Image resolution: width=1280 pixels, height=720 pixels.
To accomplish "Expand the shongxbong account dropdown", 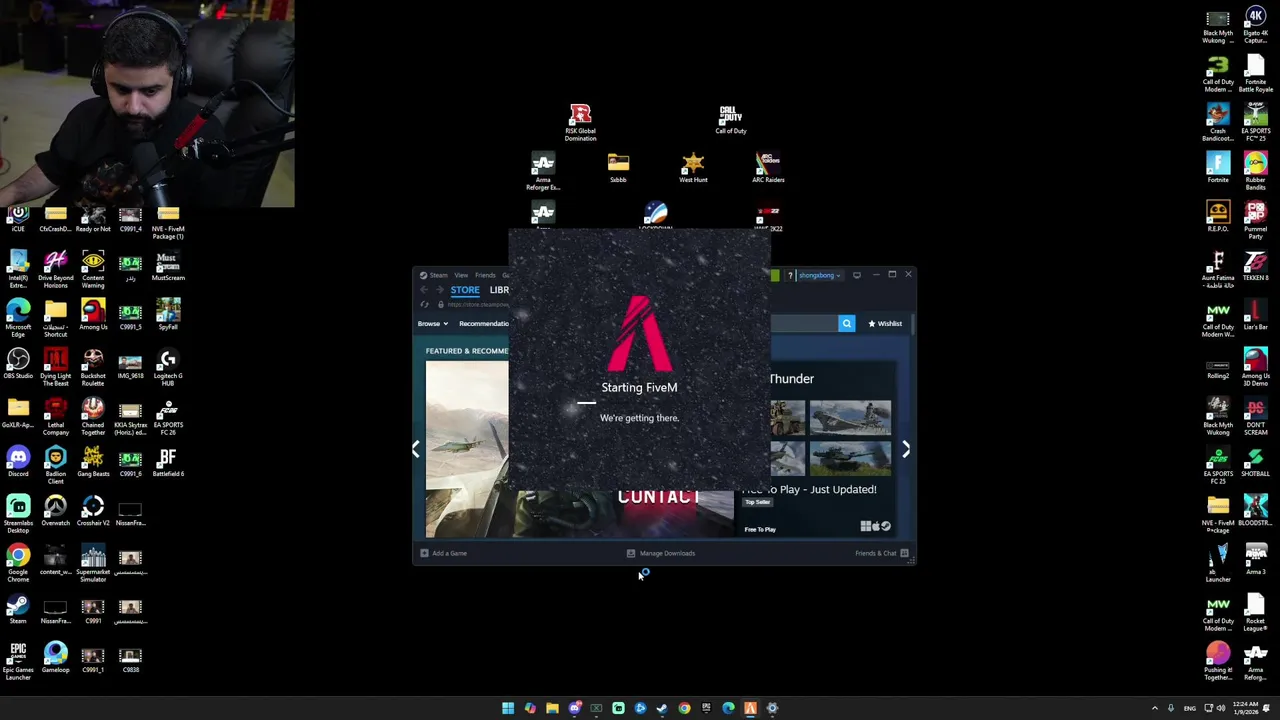I will pos(818,275).
